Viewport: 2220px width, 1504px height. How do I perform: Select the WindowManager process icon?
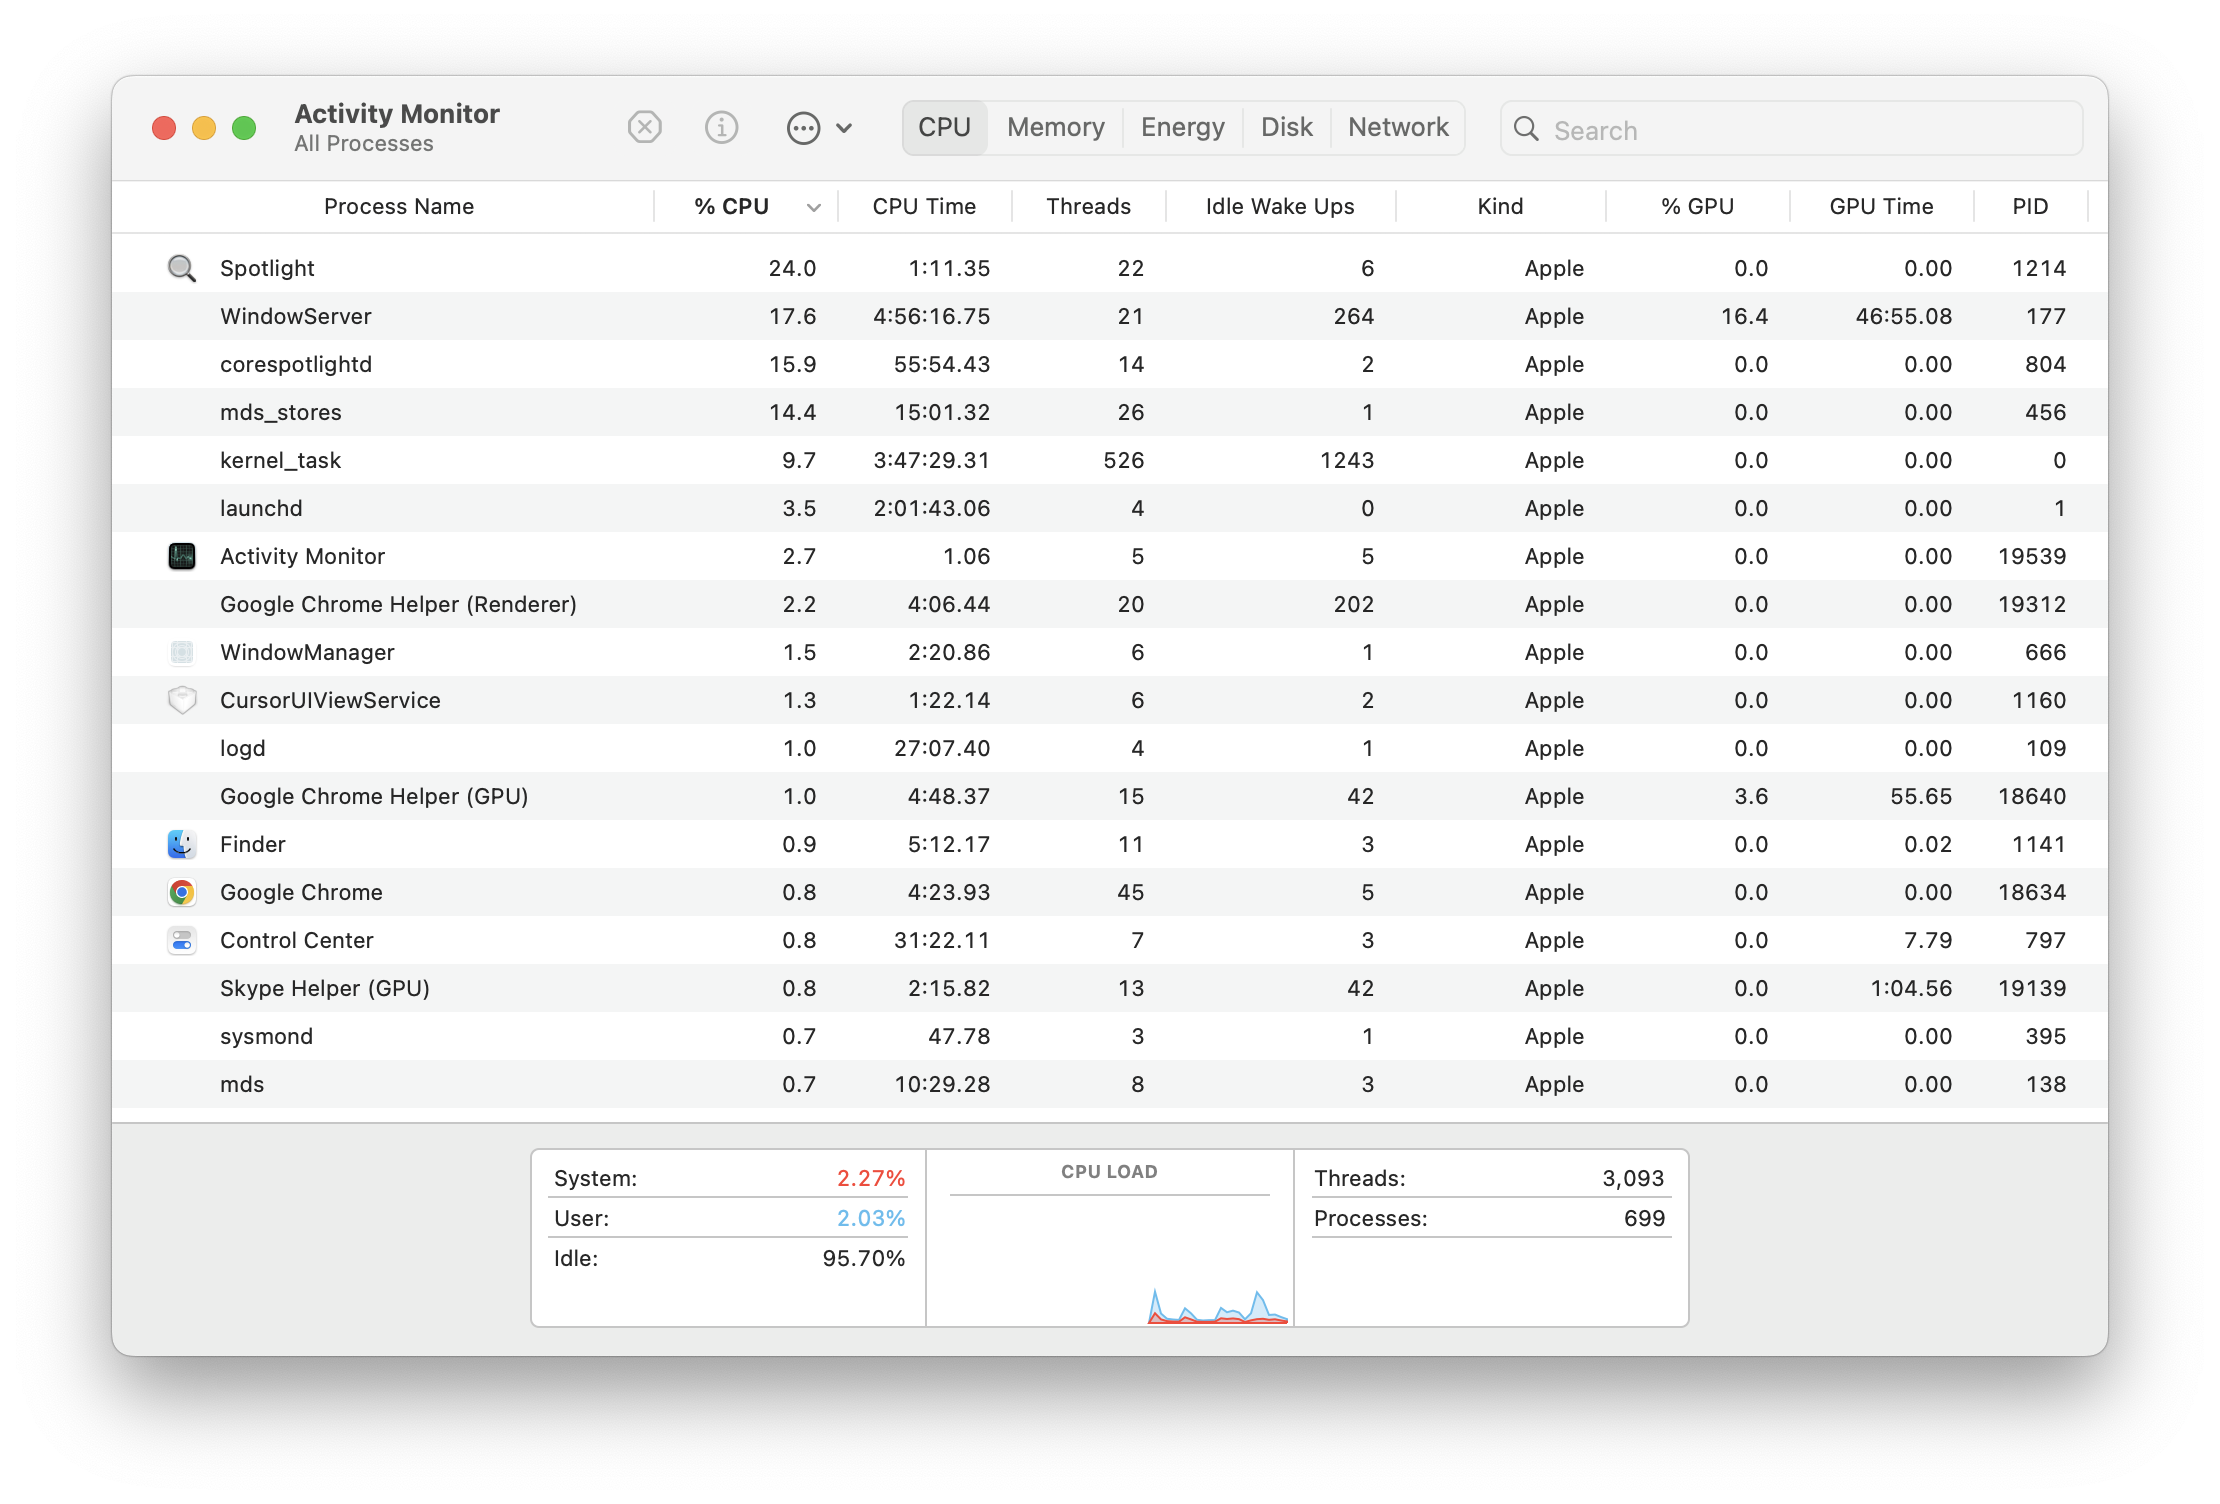click(x=181, y=652)
